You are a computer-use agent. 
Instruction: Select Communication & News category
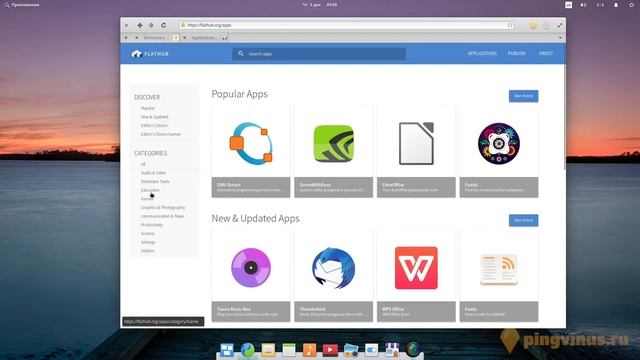(162, 216)
